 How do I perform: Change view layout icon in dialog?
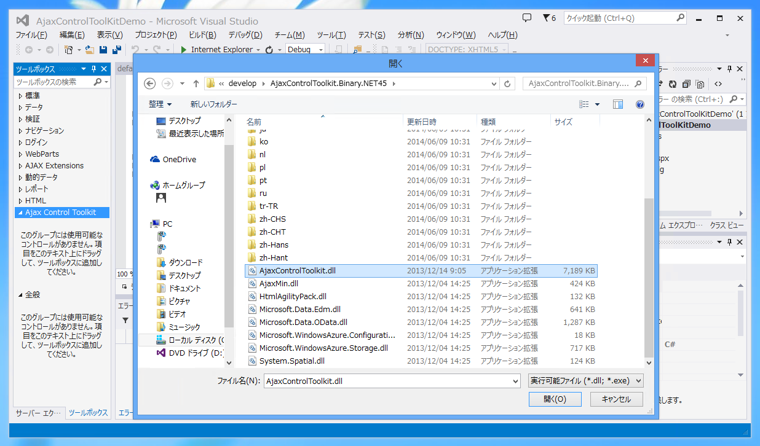point(584,104)
